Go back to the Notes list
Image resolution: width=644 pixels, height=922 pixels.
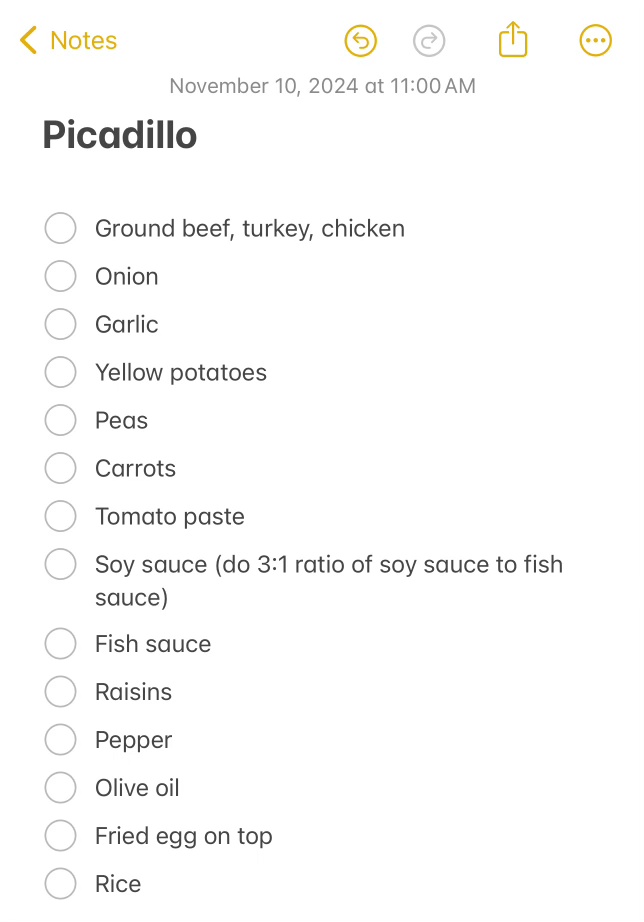coord(68,41)
